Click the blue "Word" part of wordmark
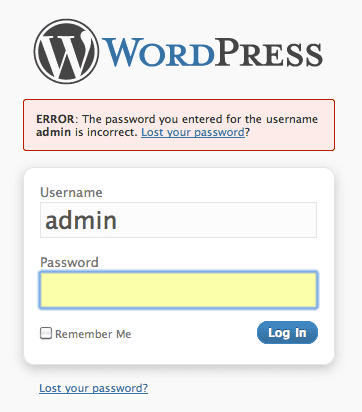362x412 pixels. point(158,52)
